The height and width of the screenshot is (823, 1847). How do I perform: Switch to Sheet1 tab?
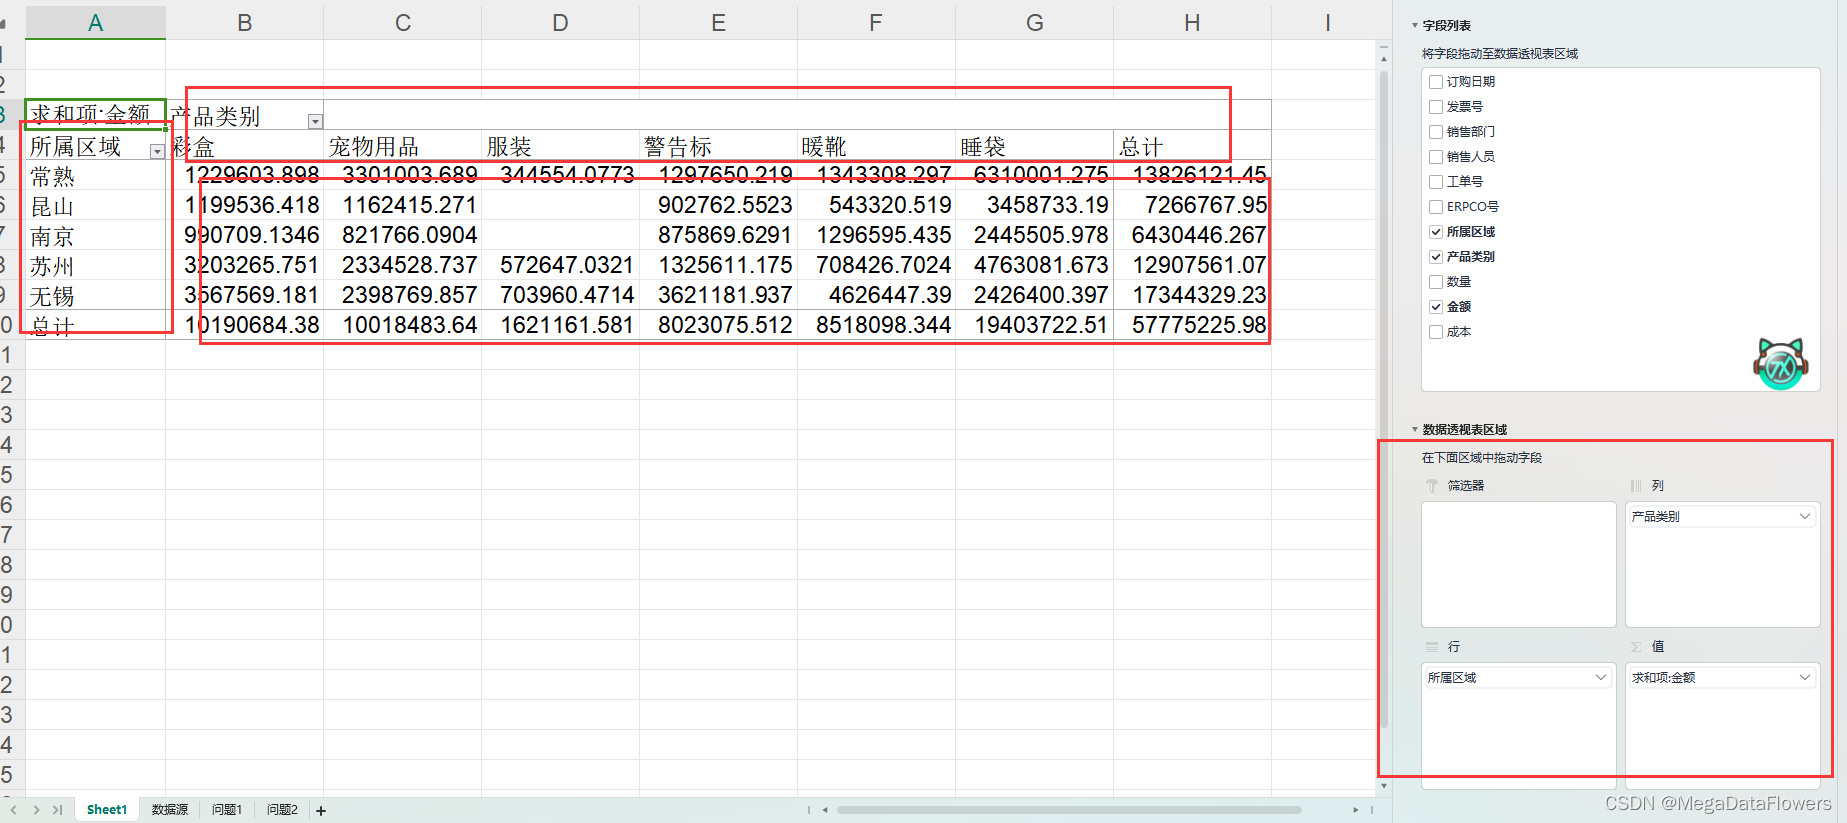[107, 810]
